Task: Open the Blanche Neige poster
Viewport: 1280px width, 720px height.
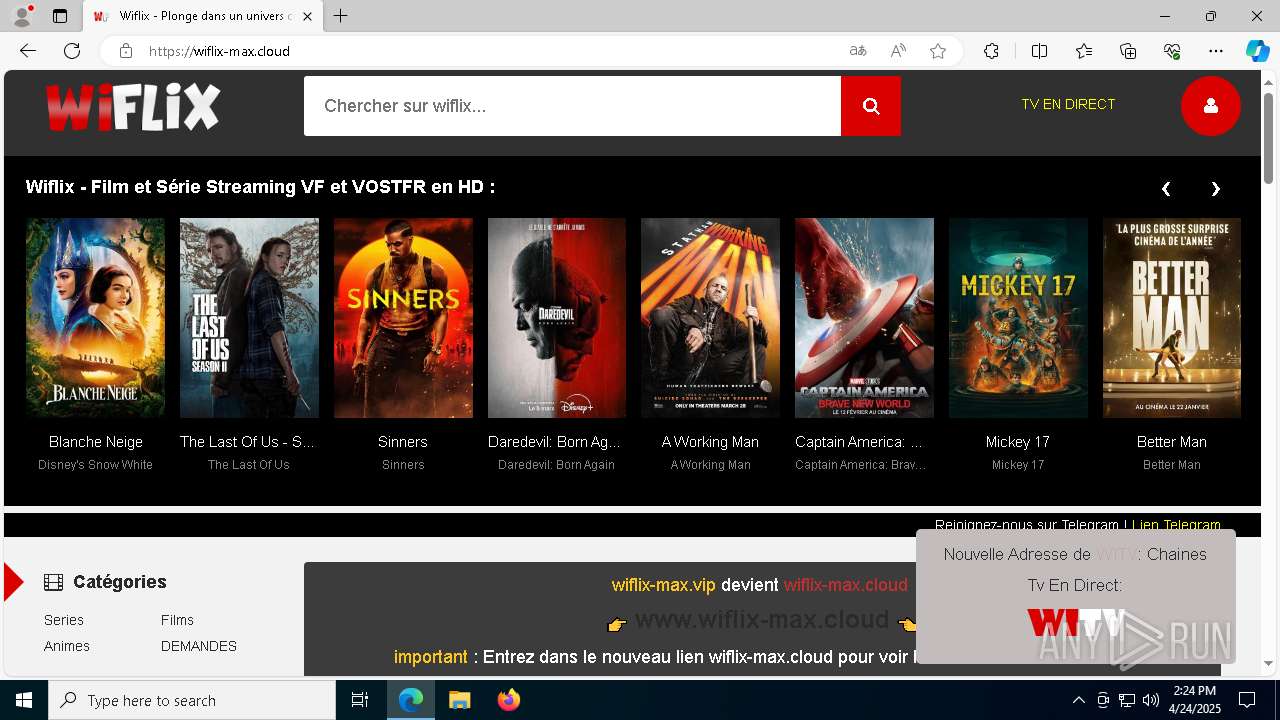Action: point(96,318)
